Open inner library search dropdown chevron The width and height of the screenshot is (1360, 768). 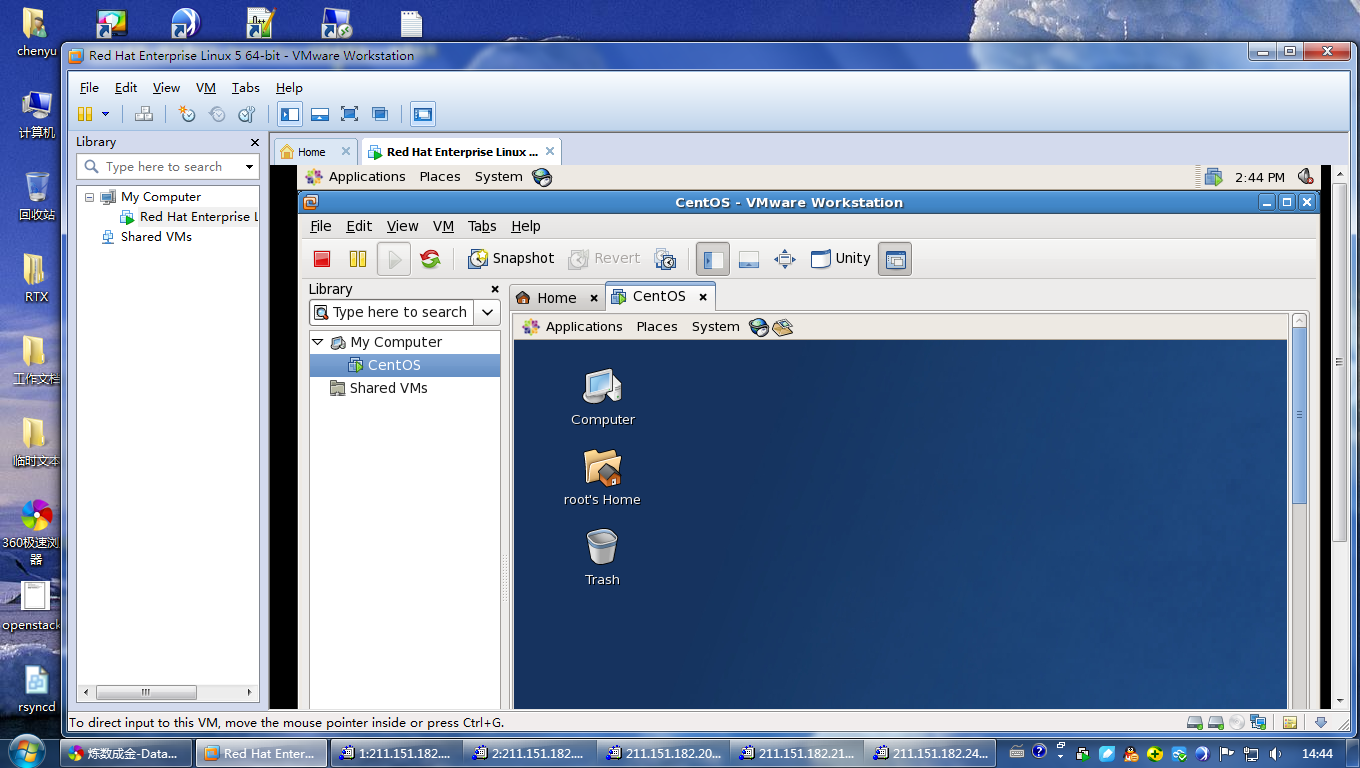point(487,312)
